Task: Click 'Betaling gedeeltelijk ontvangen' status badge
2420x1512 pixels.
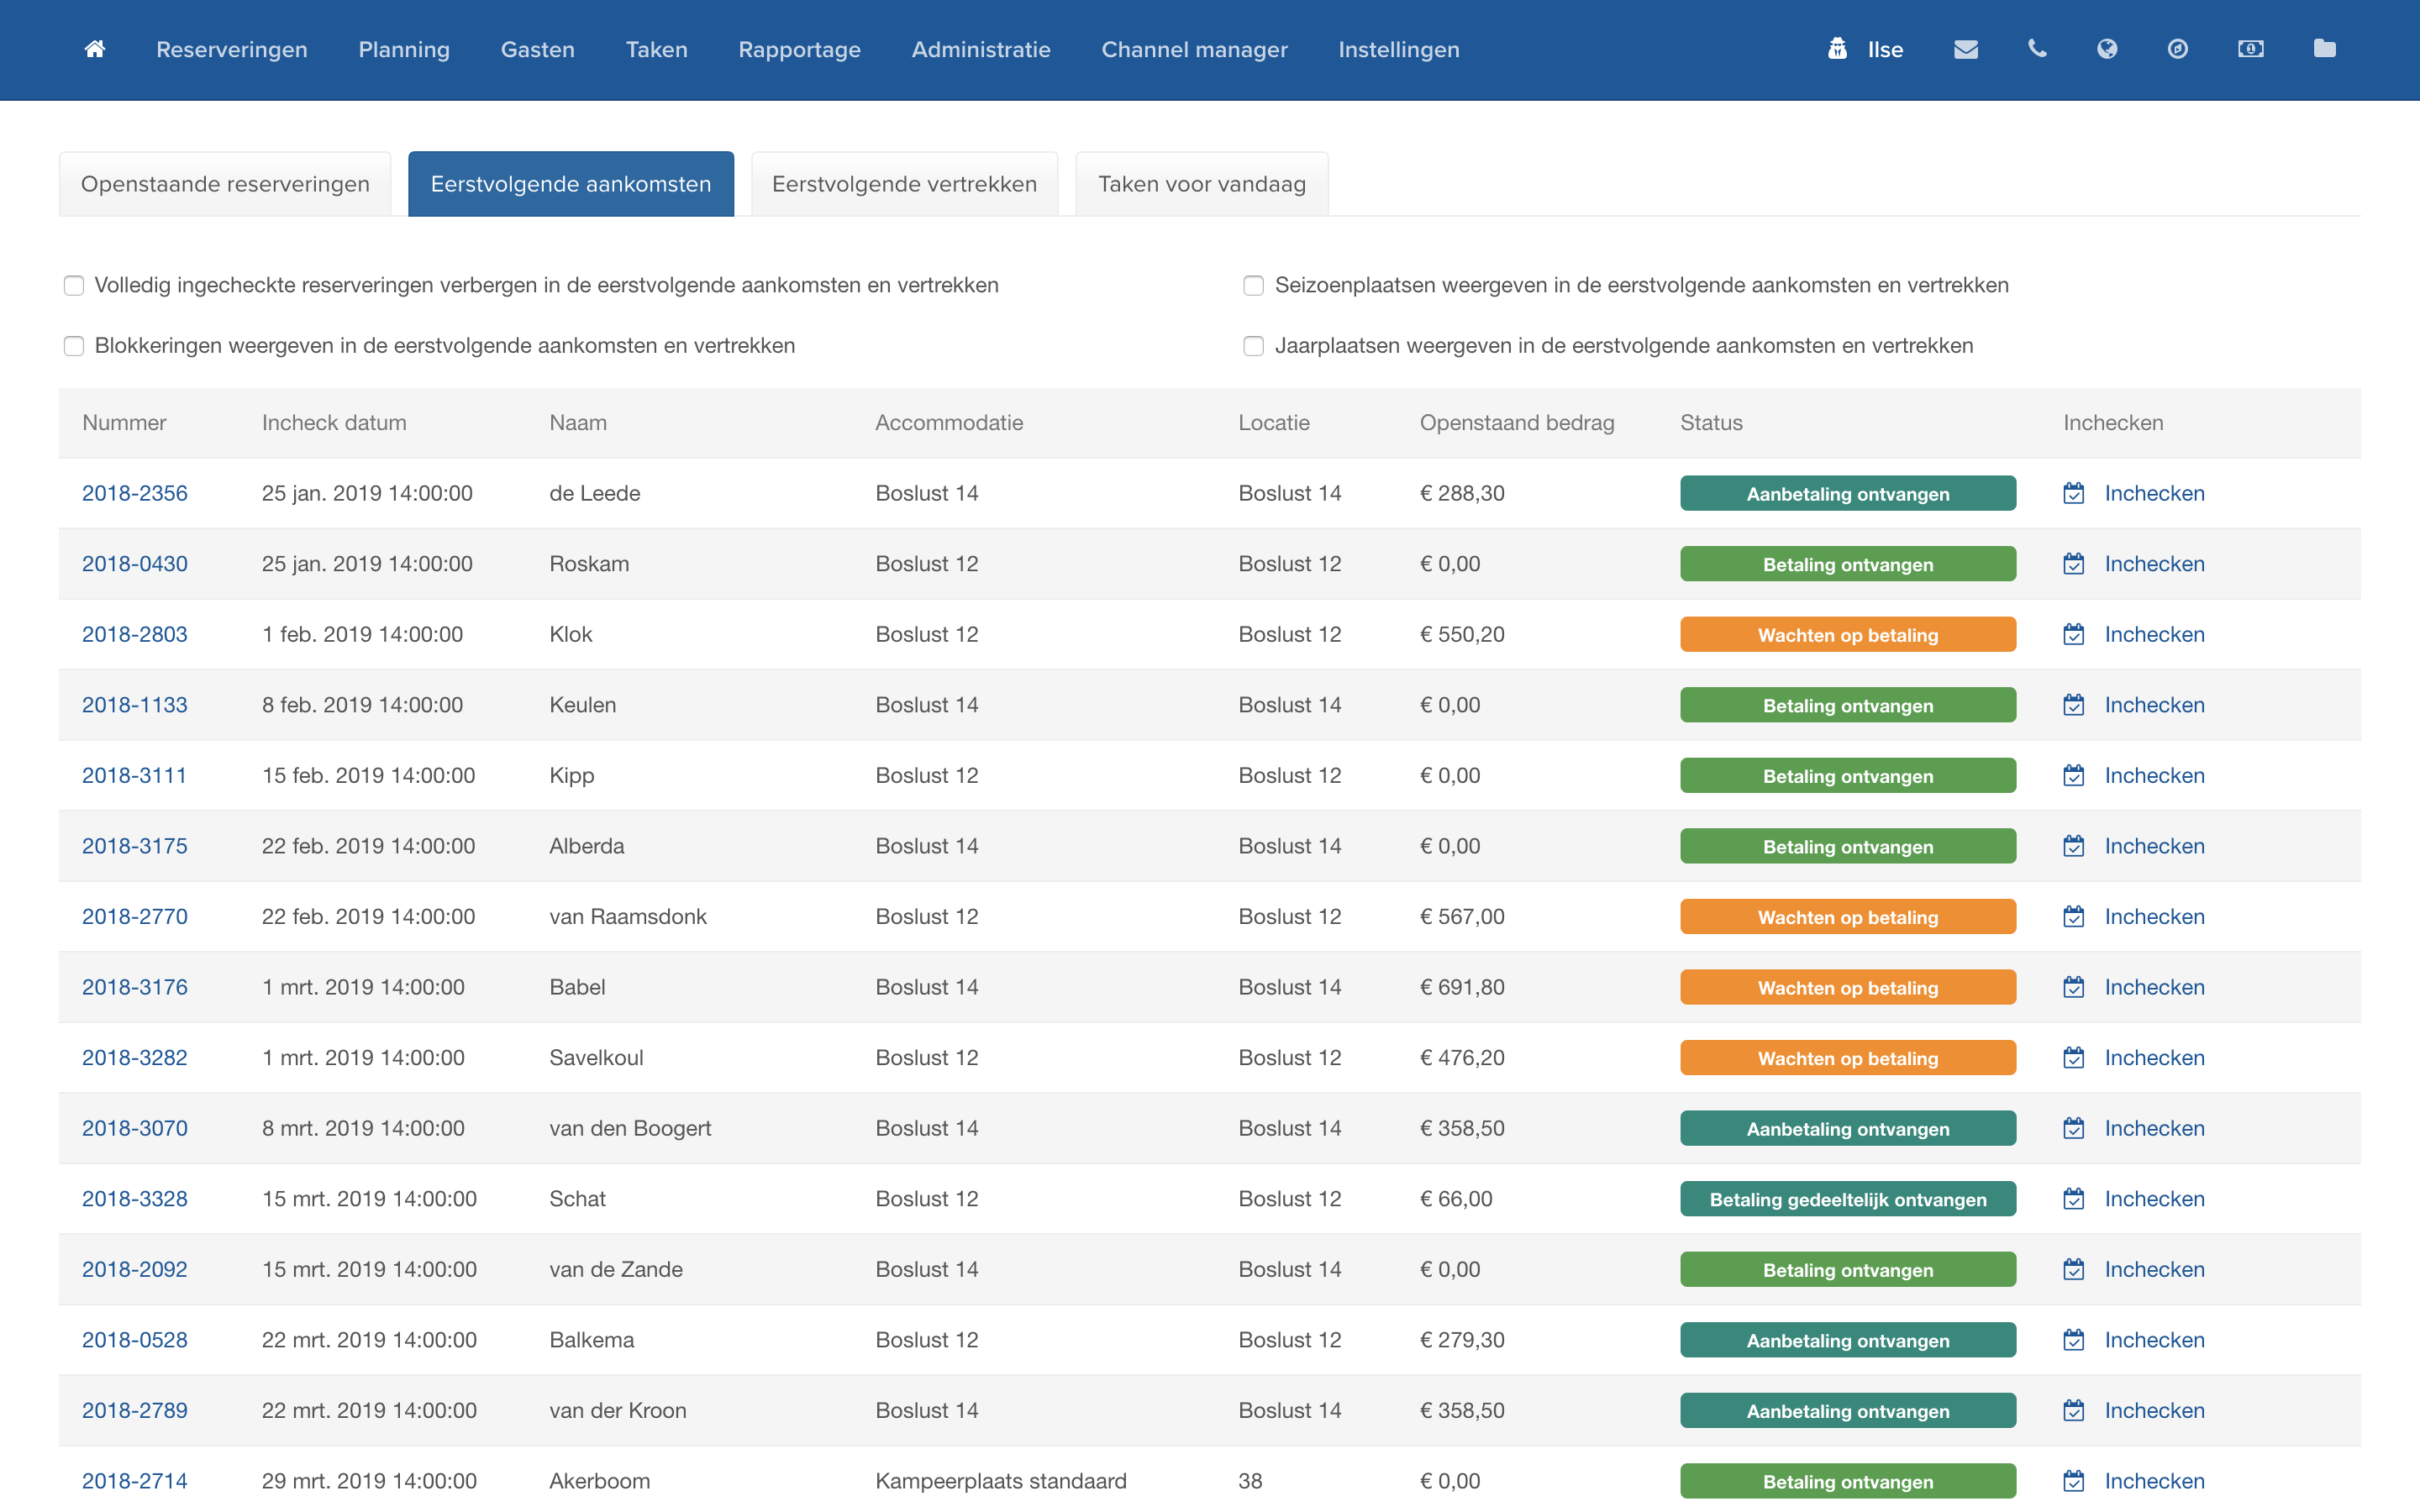Action: coord(1848,1199)
